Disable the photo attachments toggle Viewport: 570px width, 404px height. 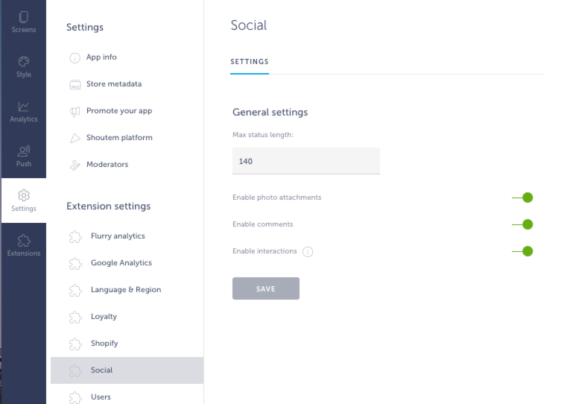pyautogui.click(x=523, y=197)
